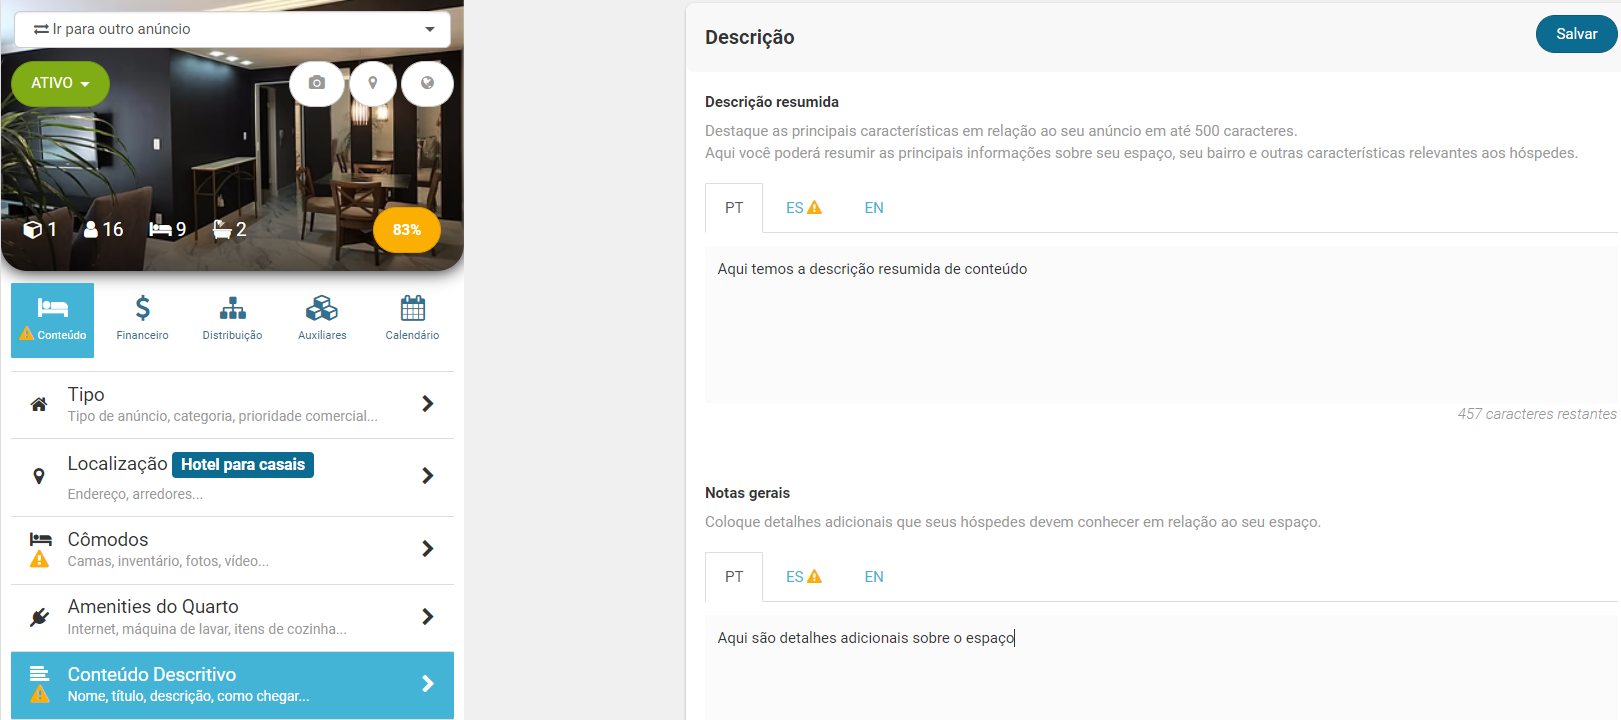Click warning icon on Descrição resumida ES tab
The image size is (1621, 720).
click(x=815, y=208)
